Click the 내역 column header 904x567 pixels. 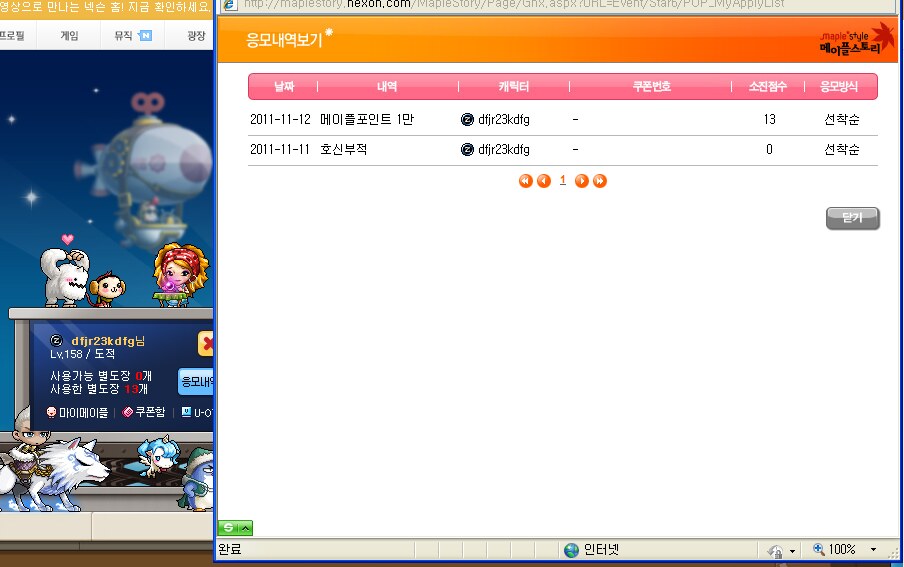tap(387, 87)
